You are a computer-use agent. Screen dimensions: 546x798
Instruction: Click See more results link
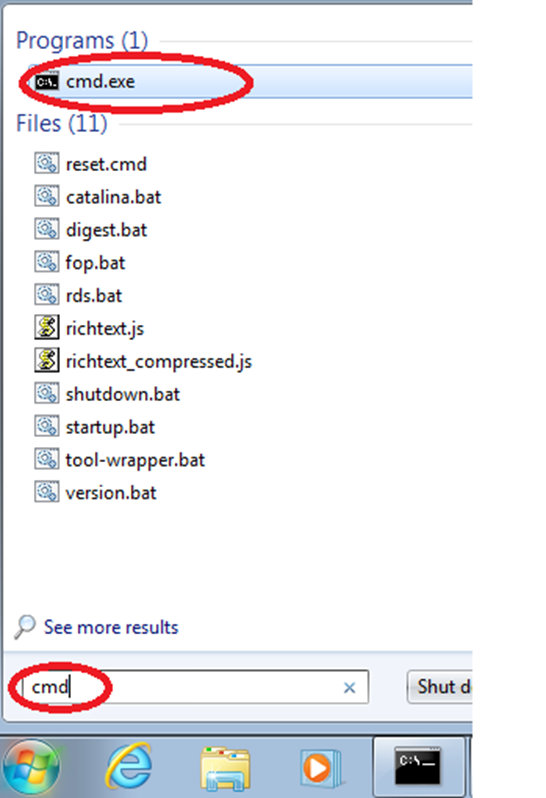[111, 628]
